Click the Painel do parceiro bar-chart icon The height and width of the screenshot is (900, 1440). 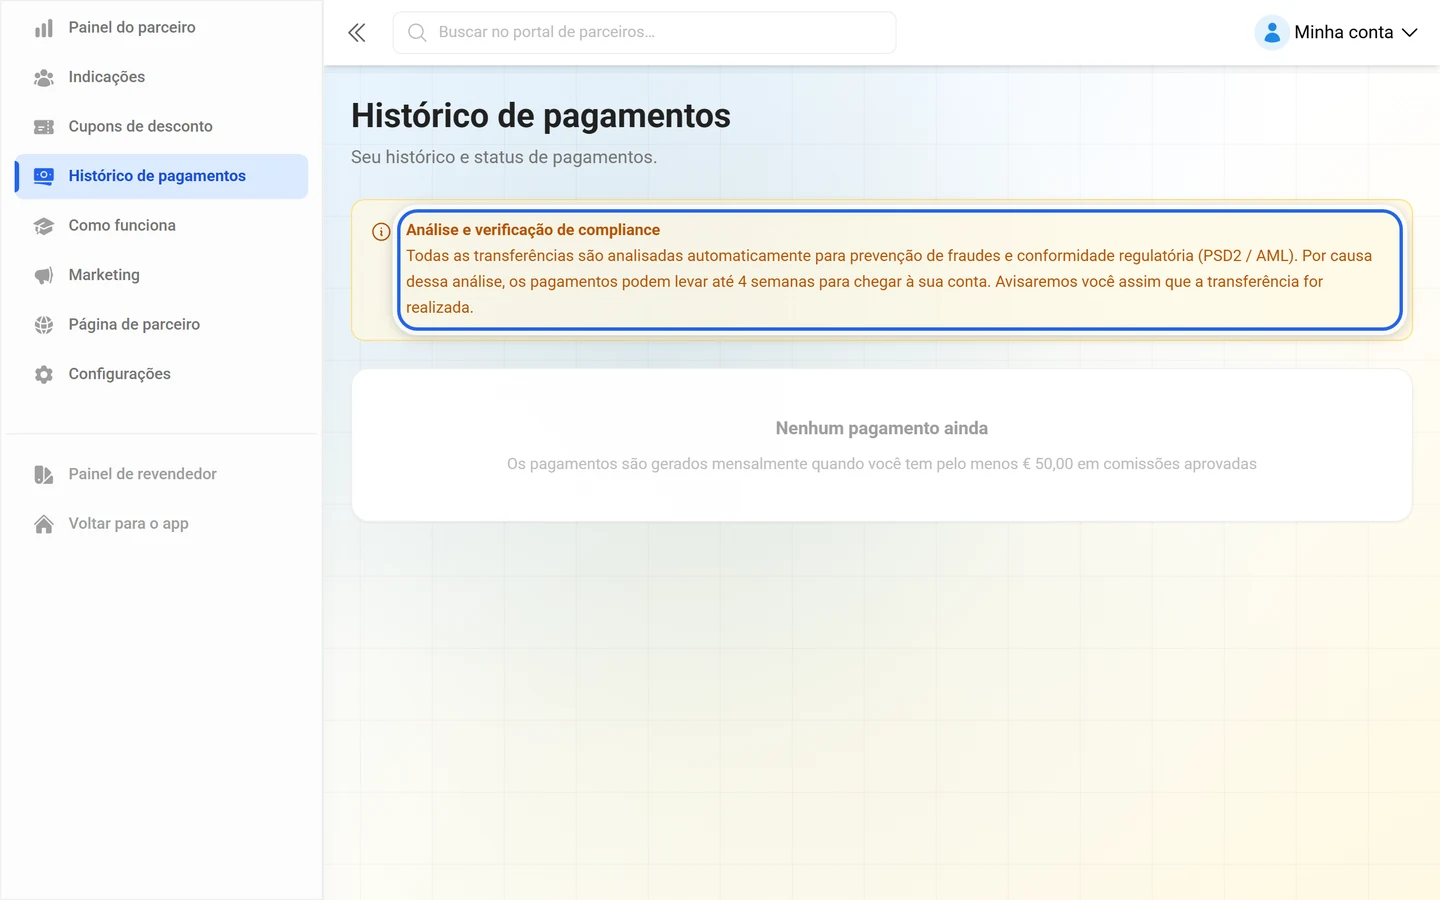[x=44, y=28]
